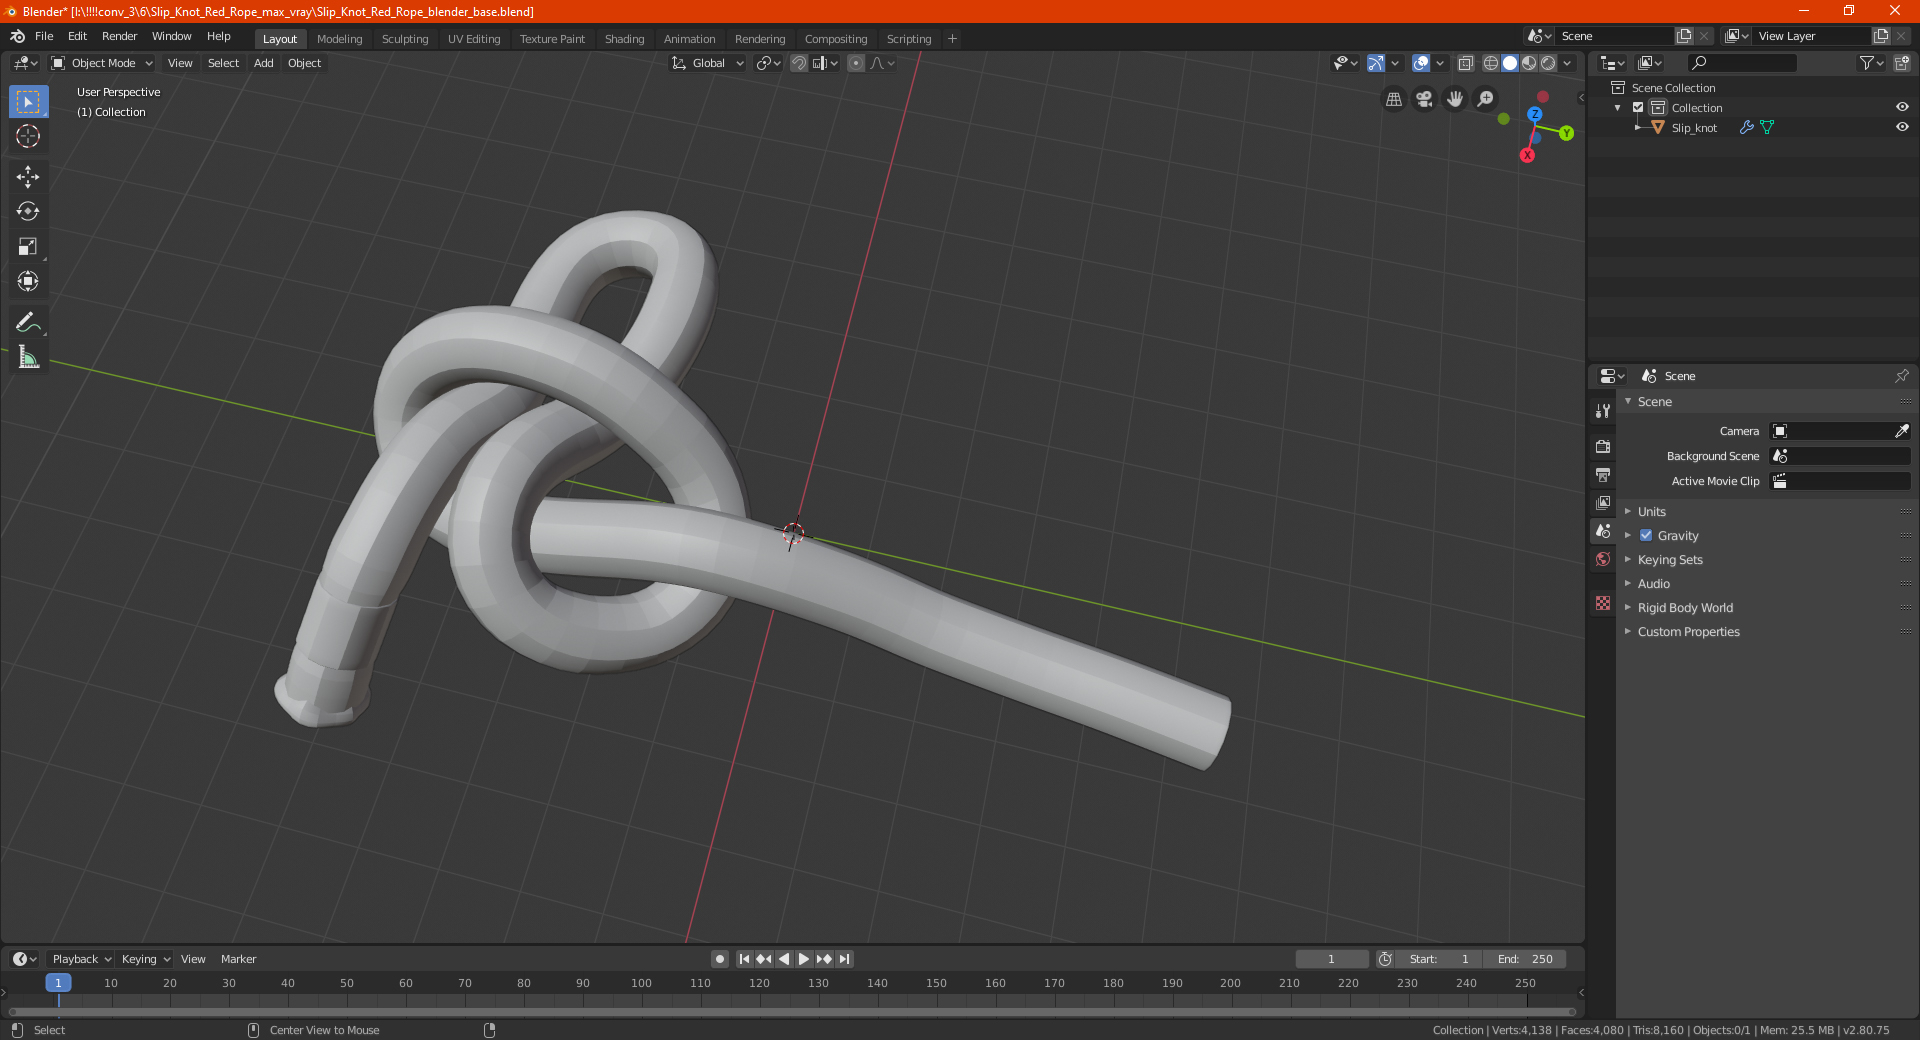
Task: Click the zoom view magnifier icon
Action: click(x=1486, y=99)
